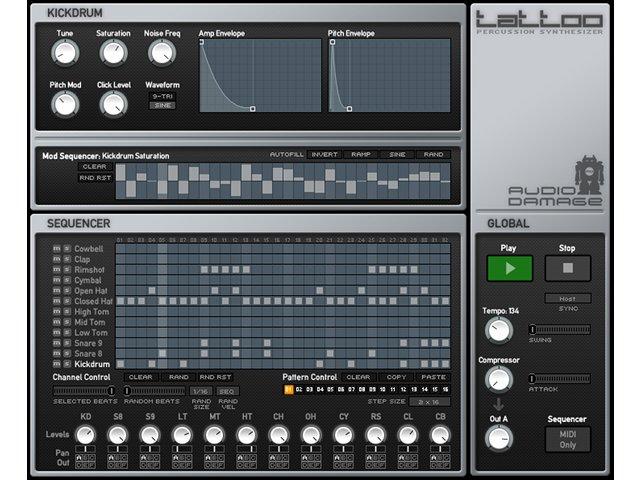640x480 pixels.
Task: Solo the Kickdrum channel
Action: [x=67, y=364]
